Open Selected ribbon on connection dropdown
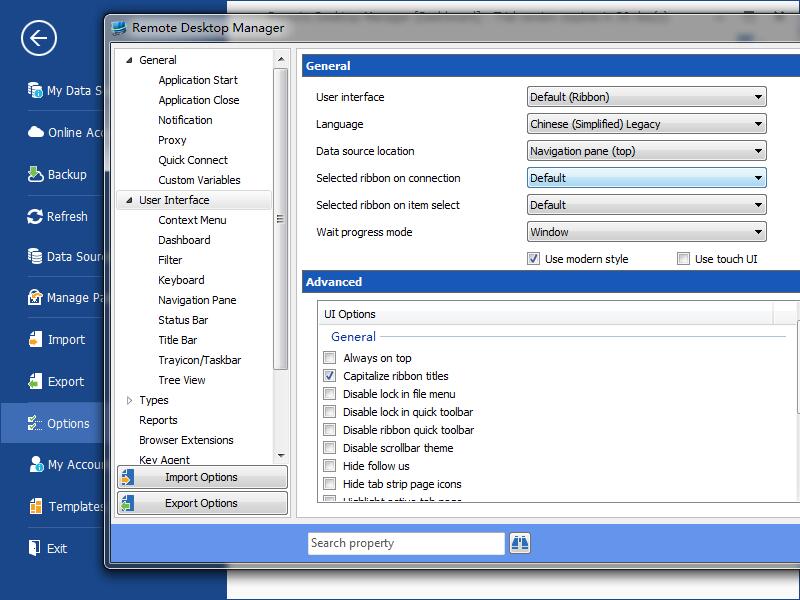 tap(646, 178)
